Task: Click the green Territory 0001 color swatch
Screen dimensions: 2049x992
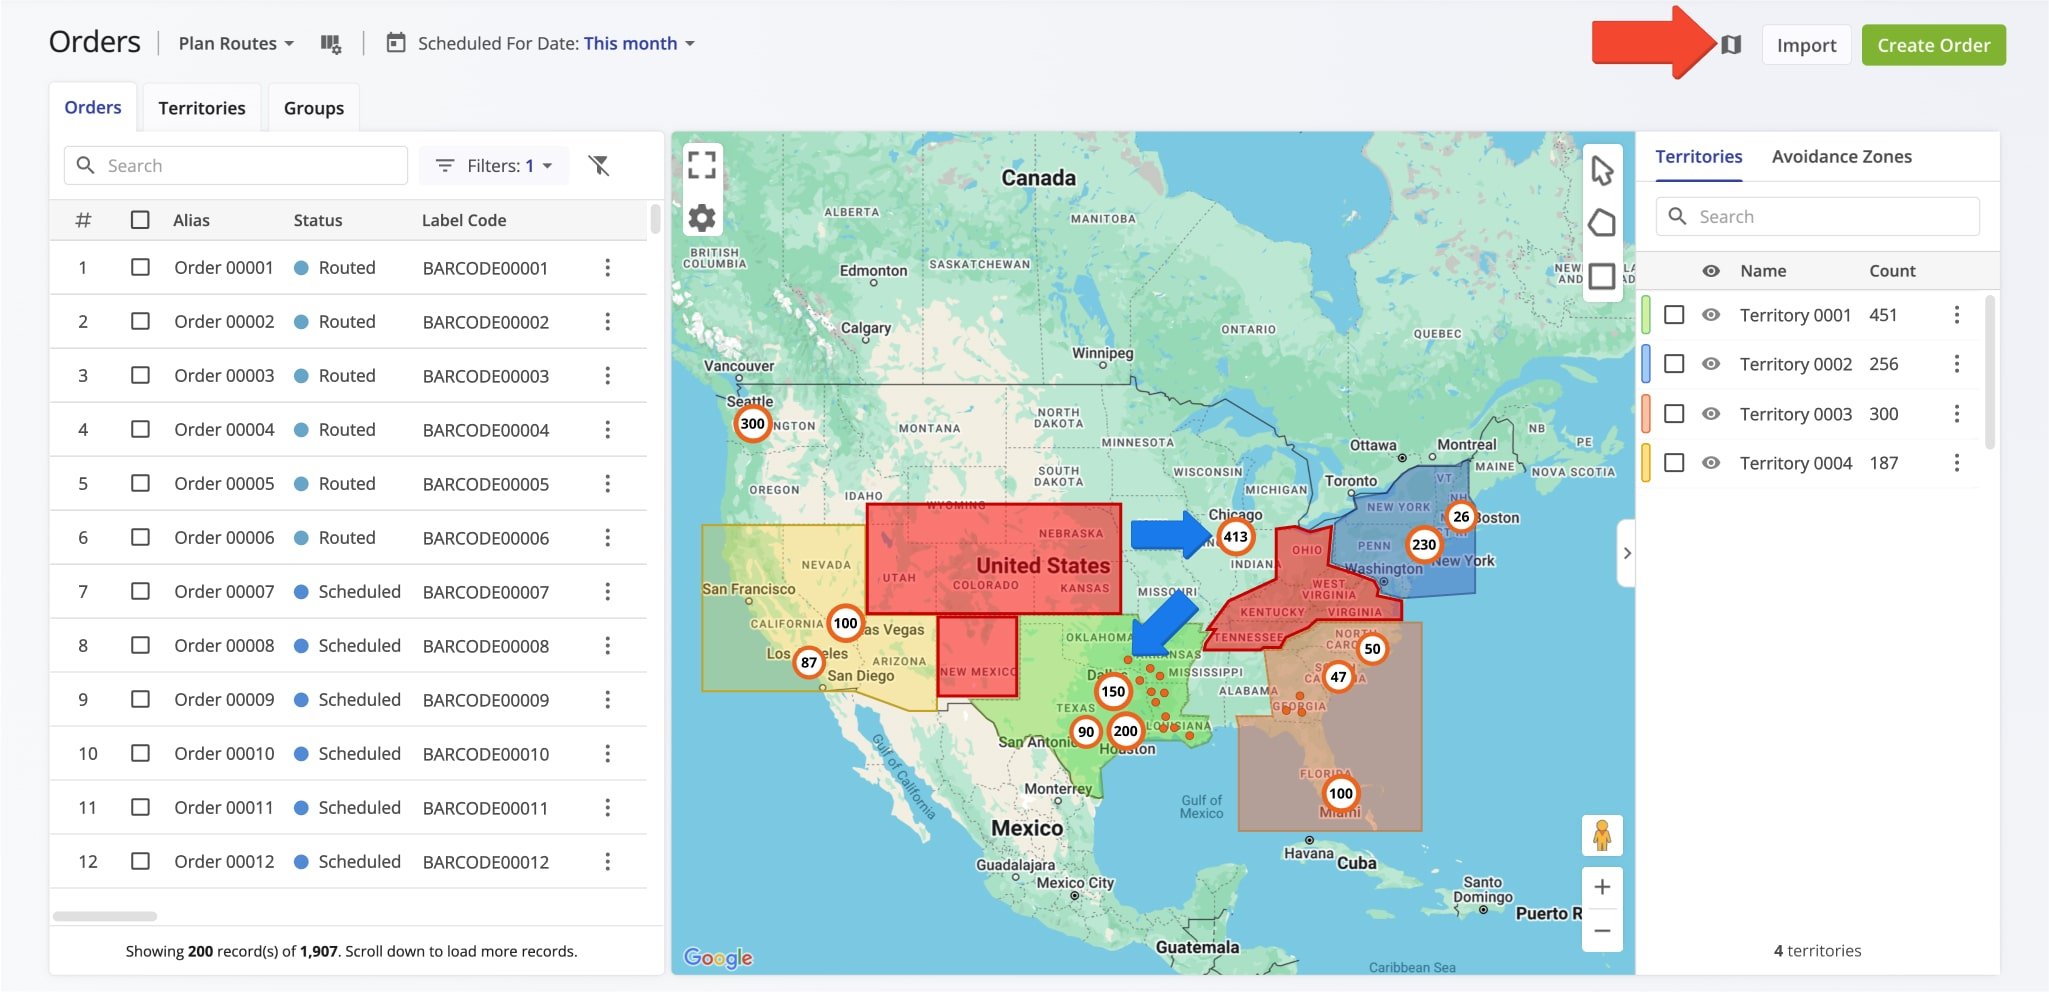Action: (x=1645, y=315)
